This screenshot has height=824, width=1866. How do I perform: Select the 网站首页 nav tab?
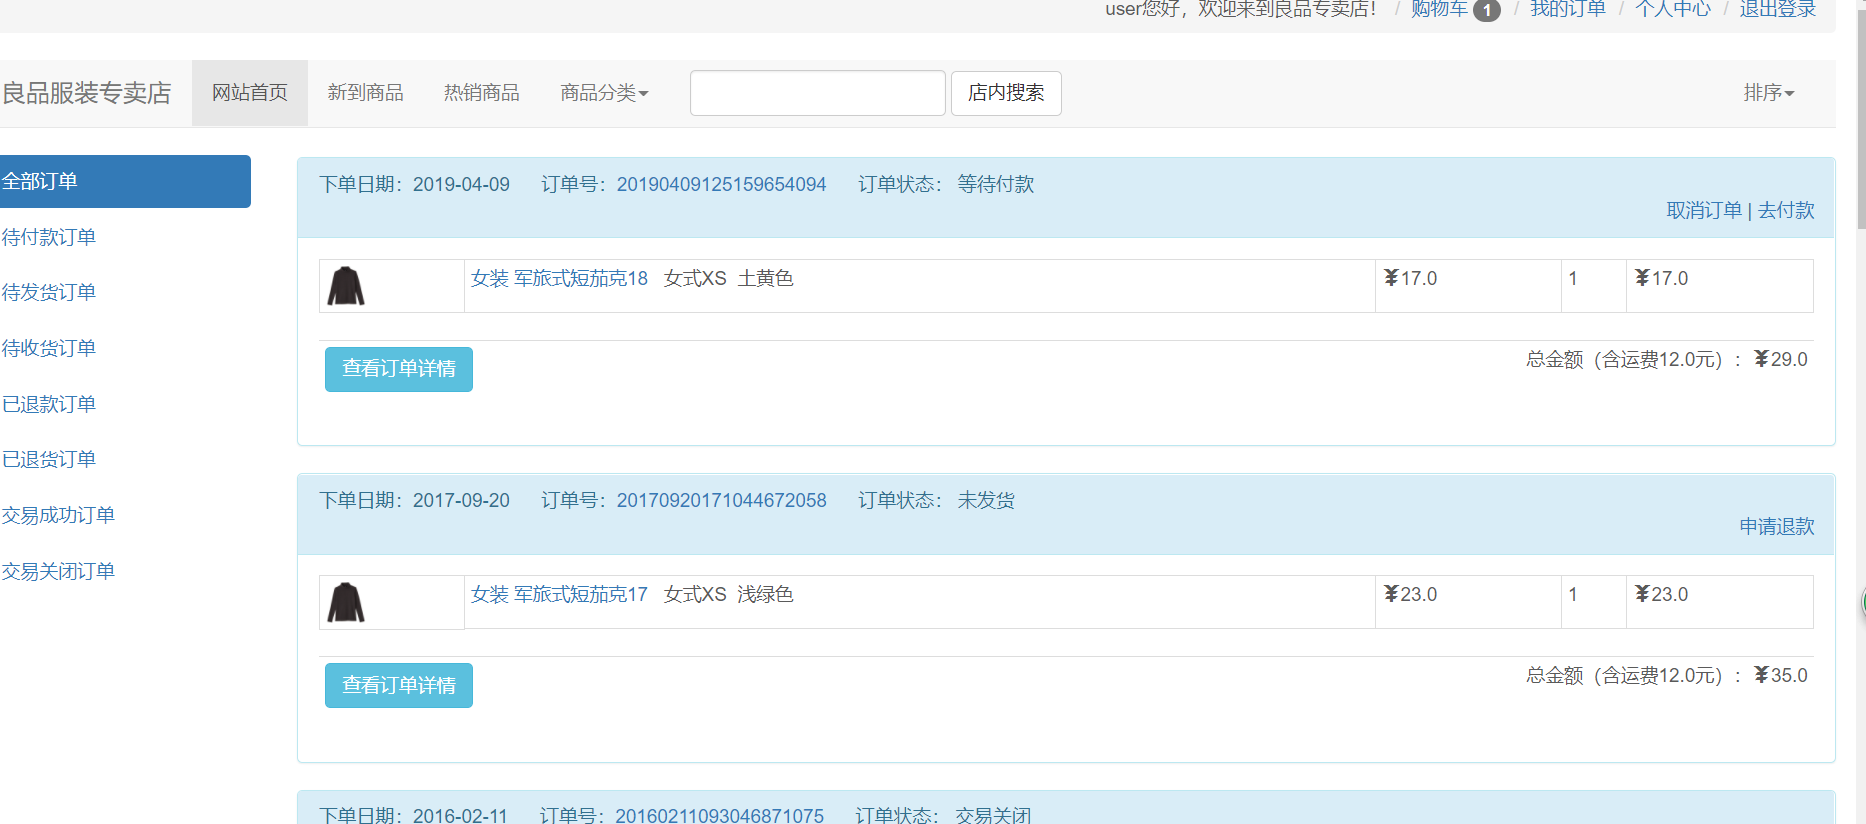point(250,93)
